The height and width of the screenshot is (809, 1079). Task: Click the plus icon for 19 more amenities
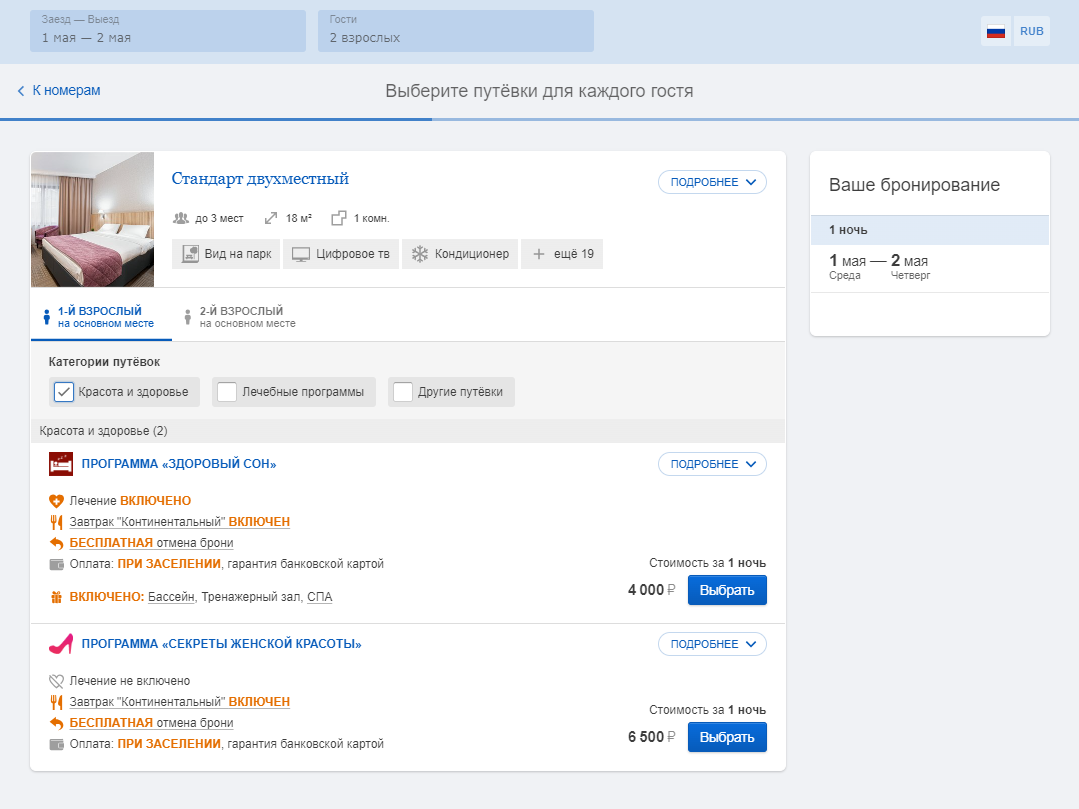(x=539, y=254)
